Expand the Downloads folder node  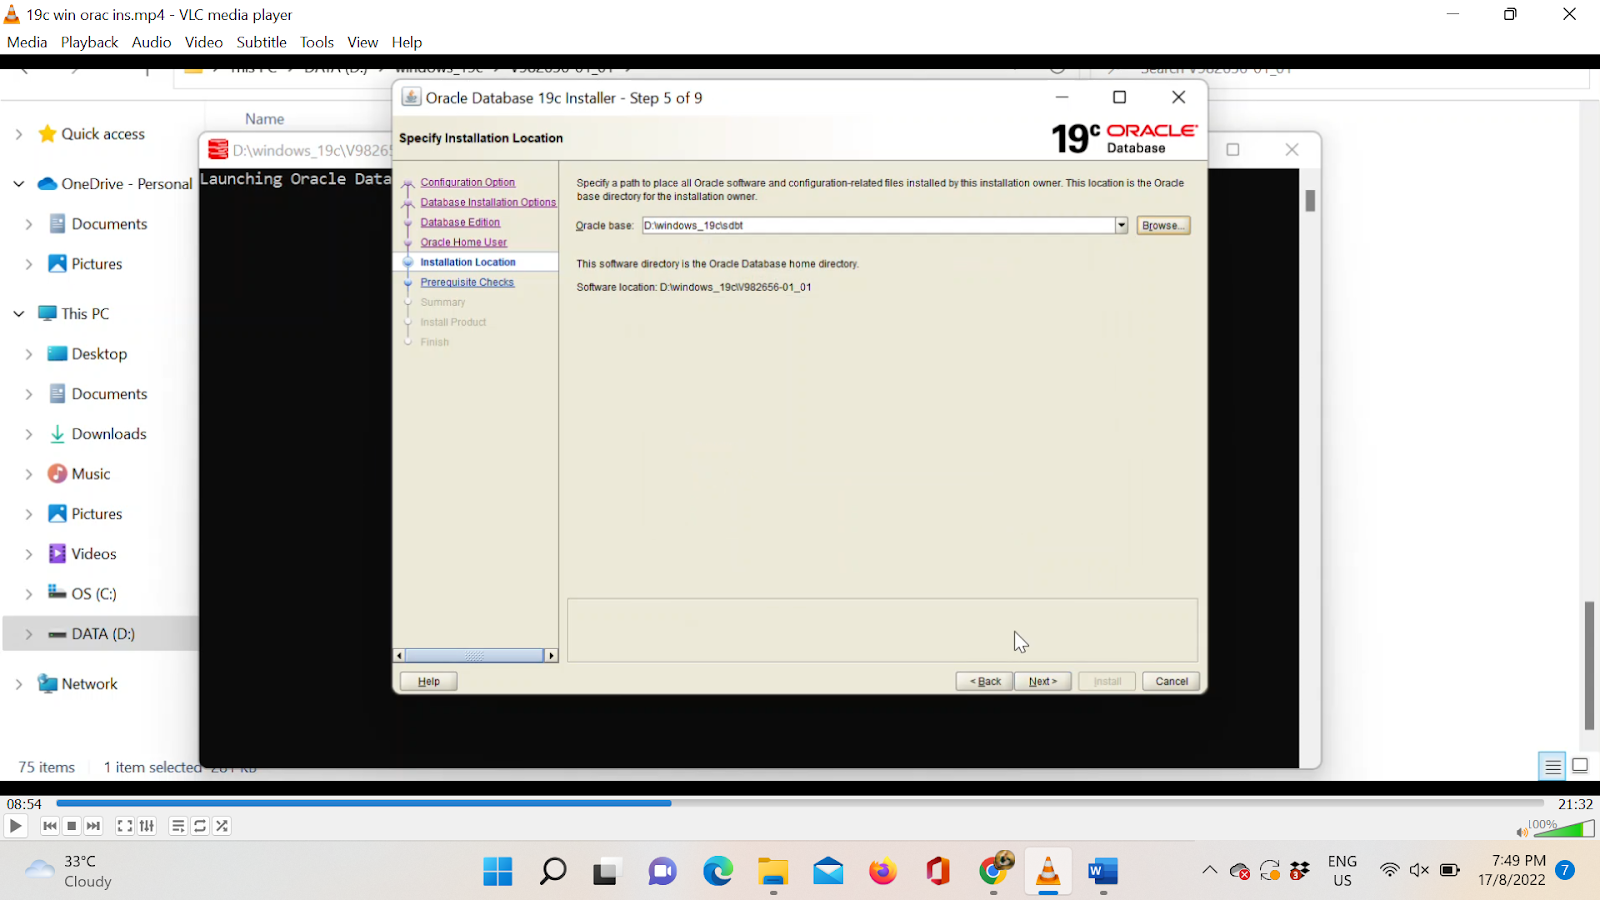click(x=28, y=434)
